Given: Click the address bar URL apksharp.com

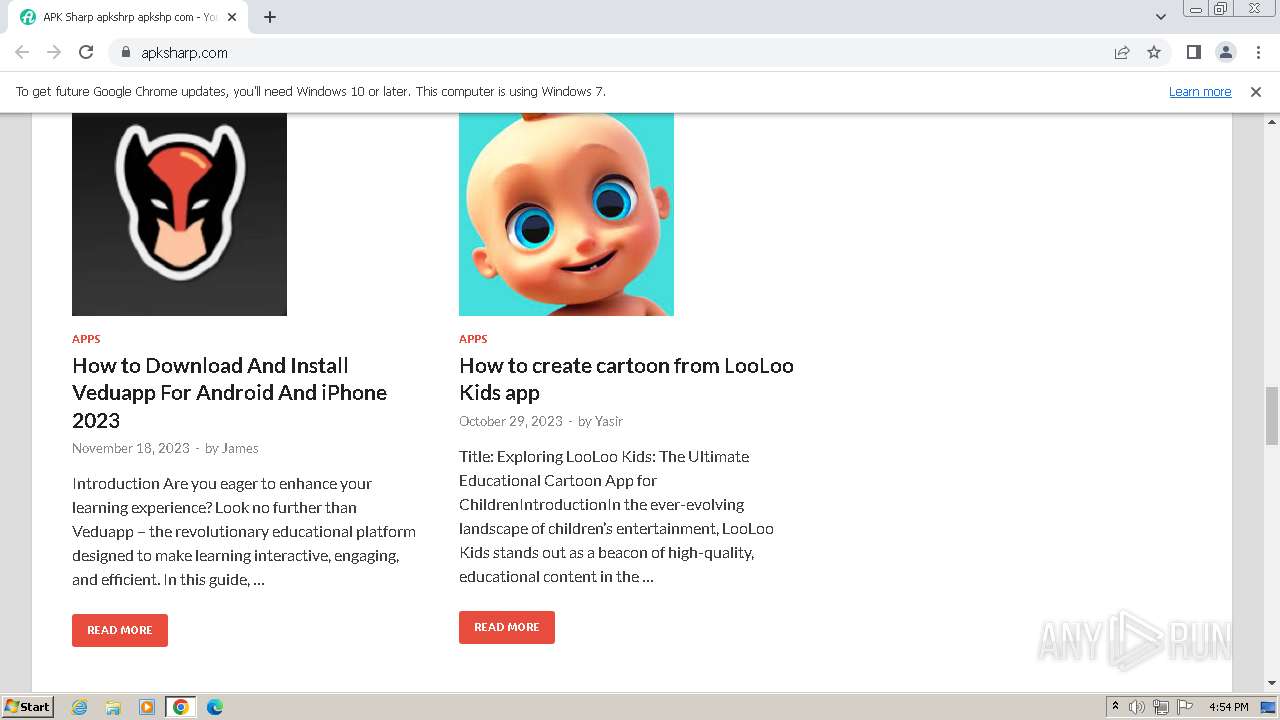Looking at the screenshot, I should (184, 52).
